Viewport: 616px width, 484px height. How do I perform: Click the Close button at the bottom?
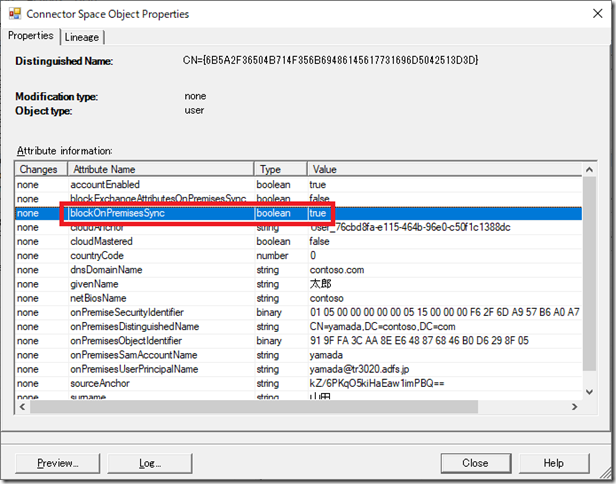475,463
